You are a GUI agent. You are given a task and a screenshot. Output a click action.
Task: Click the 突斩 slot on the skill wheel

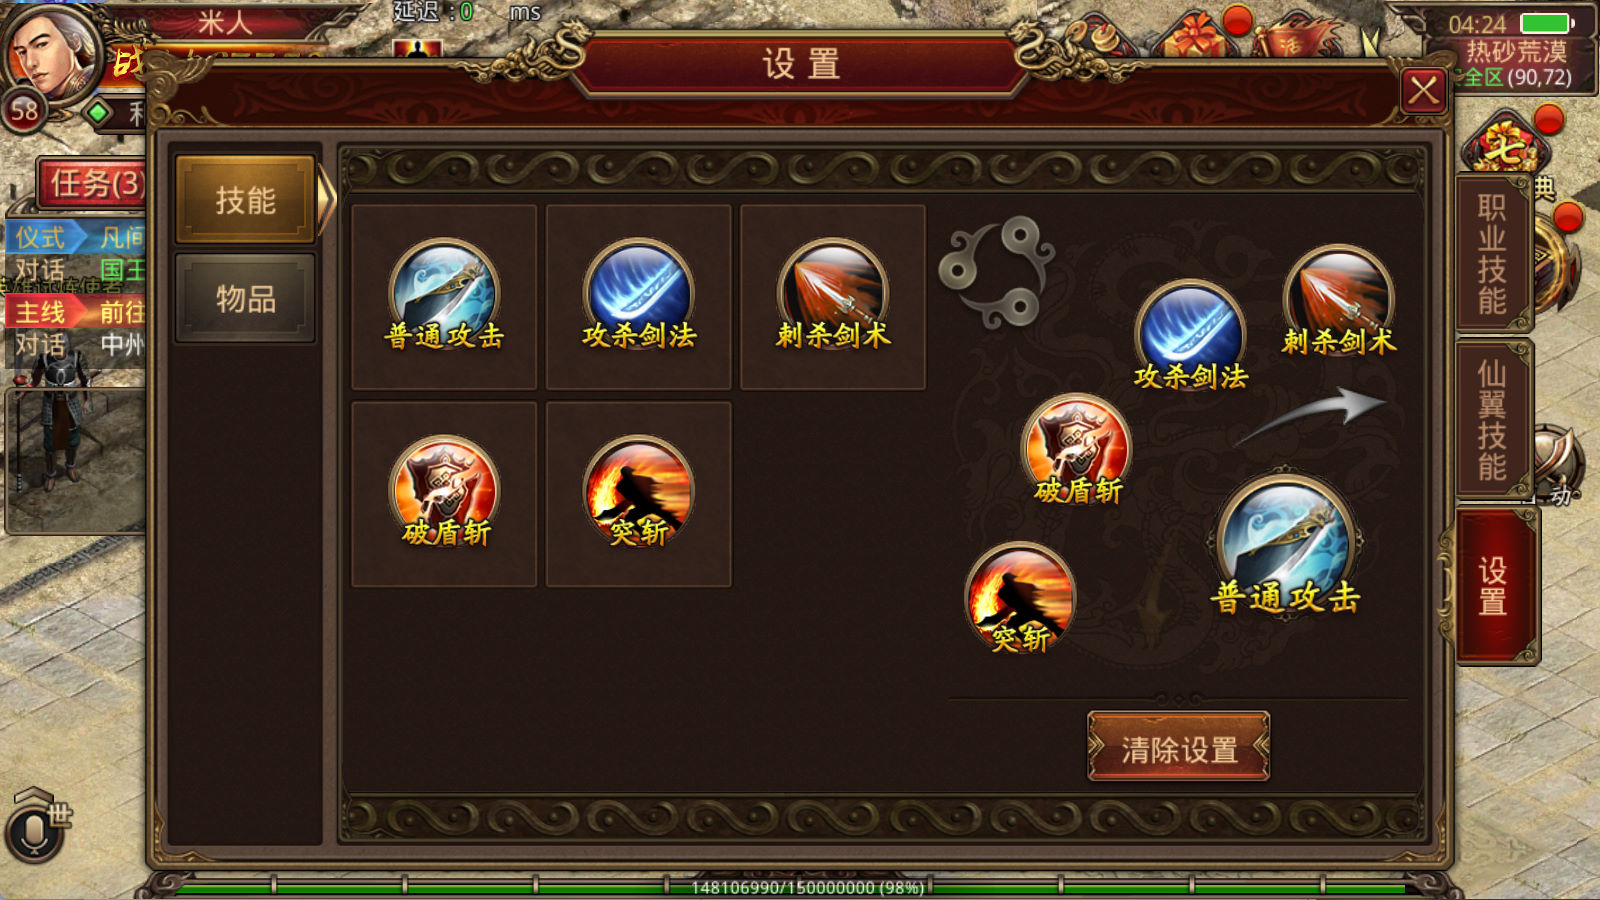1020,598
